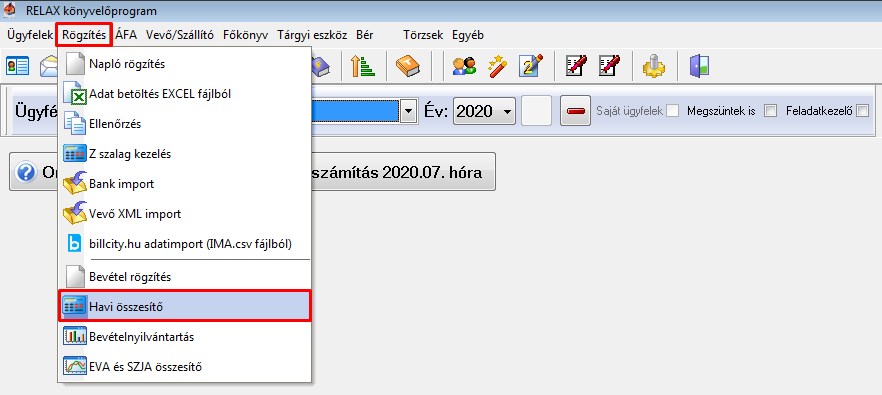Open the ÁFA menu
The height and width of the screenshot is (395, 882).
[126, 35]
